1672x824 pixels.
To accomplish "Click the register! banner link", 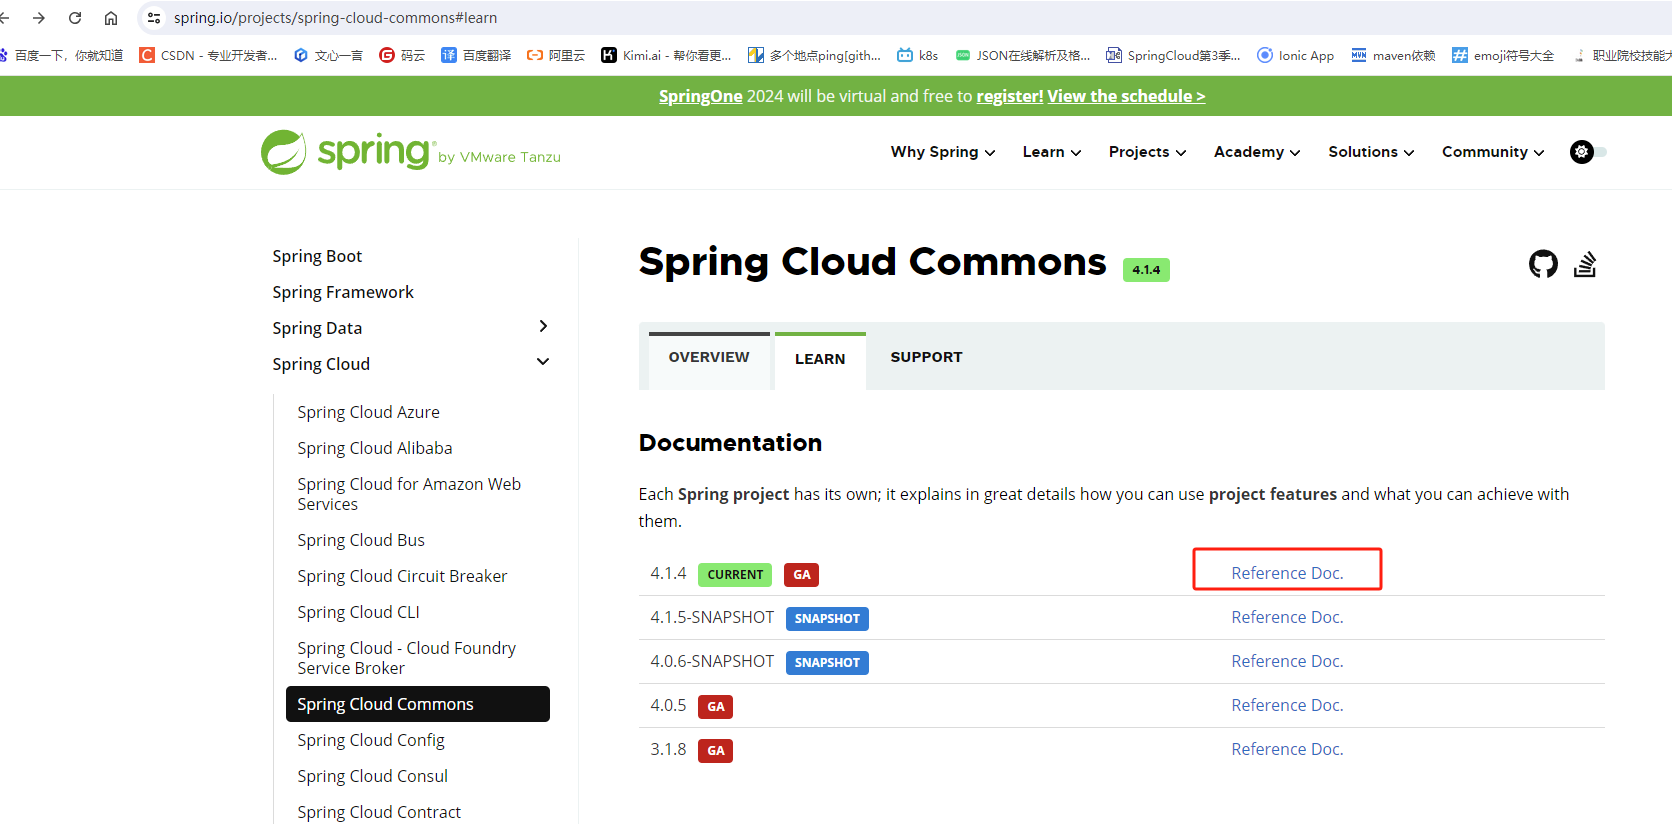I will (1010, 96).
